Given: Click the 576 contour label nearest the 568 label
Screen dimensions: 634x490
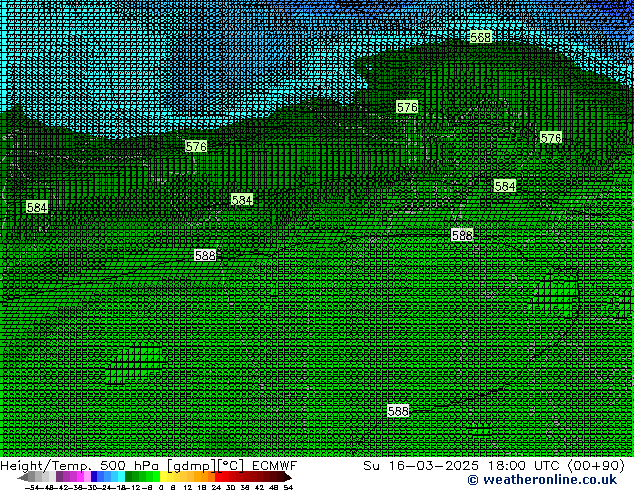Looking at the screenshot, I should click(x=407, y=107).
